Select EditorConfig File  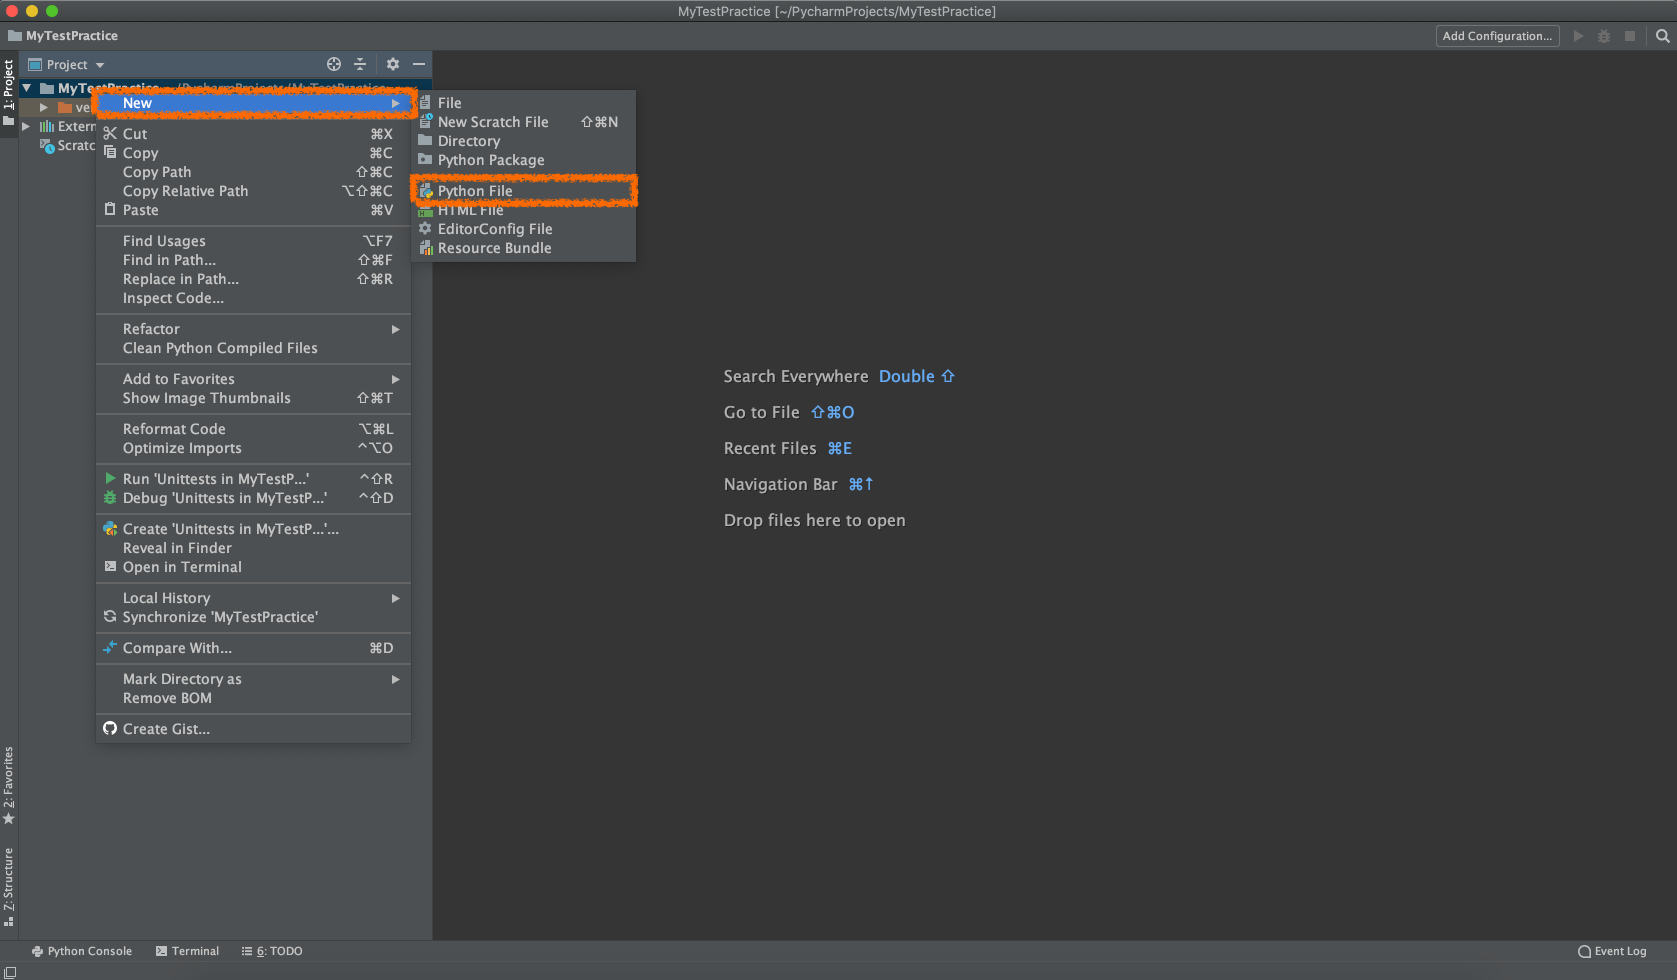tap(524, 229)
